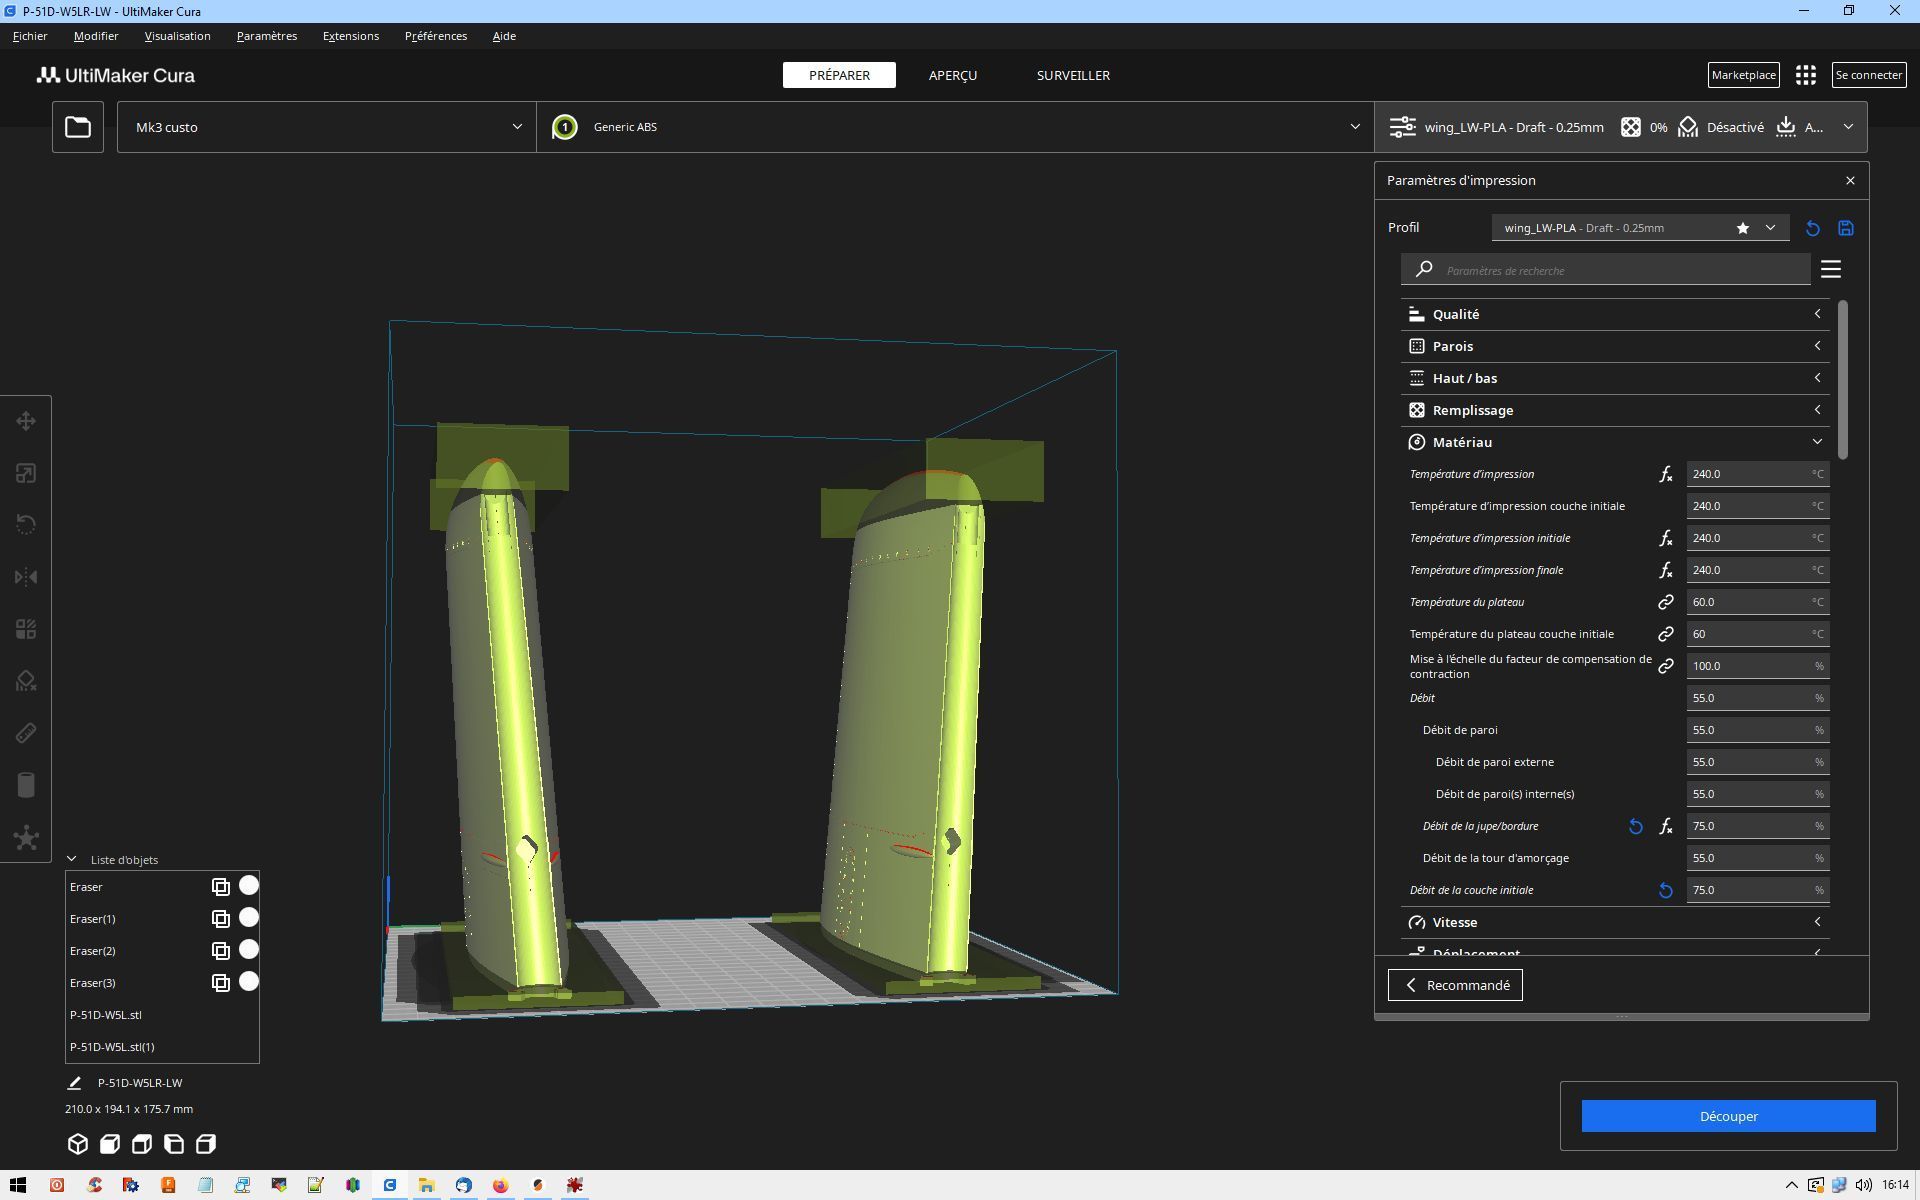The height and width of the screenshot is (1200, 1920).
Task: Select the Rotate tool in left toolbar
Action: 26,525
